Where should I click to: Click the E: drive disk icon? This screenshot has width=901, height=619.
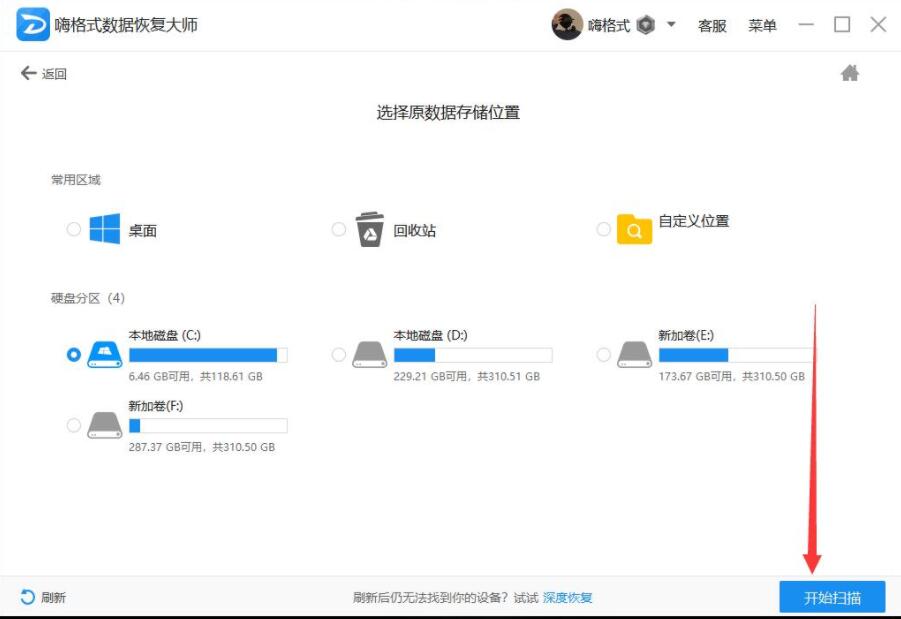tap(634, 355)
